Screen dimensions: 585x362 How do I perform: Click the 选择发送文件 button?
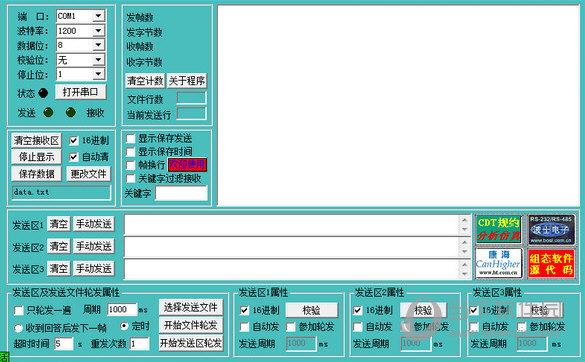coord(191,307)
